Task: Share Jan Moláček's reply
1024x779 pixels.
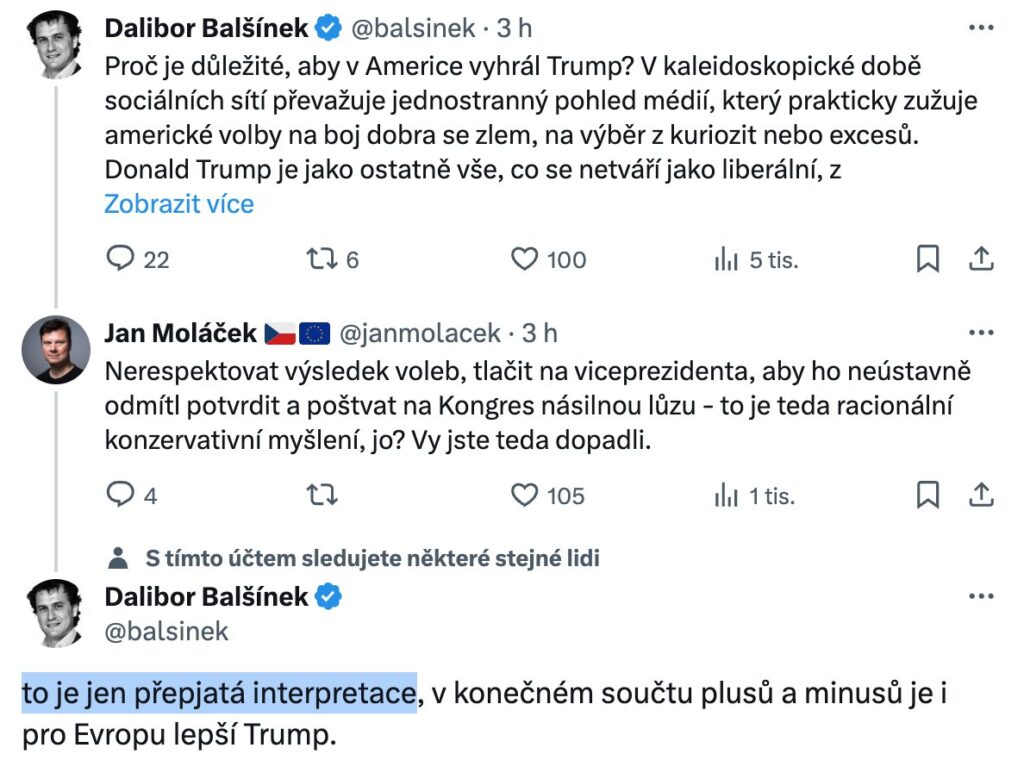Action: (982, 494)
